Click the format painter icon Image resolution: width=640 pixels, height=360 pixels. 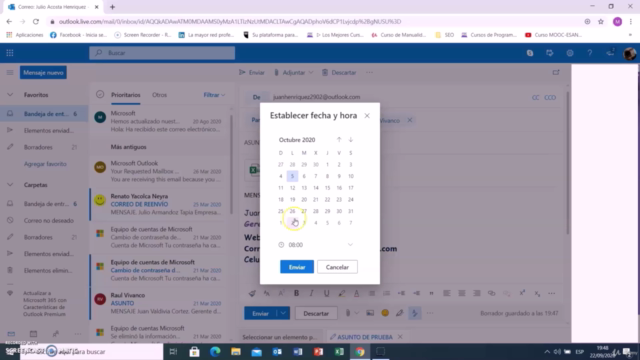pyautogui.click(x=252, y=293)
